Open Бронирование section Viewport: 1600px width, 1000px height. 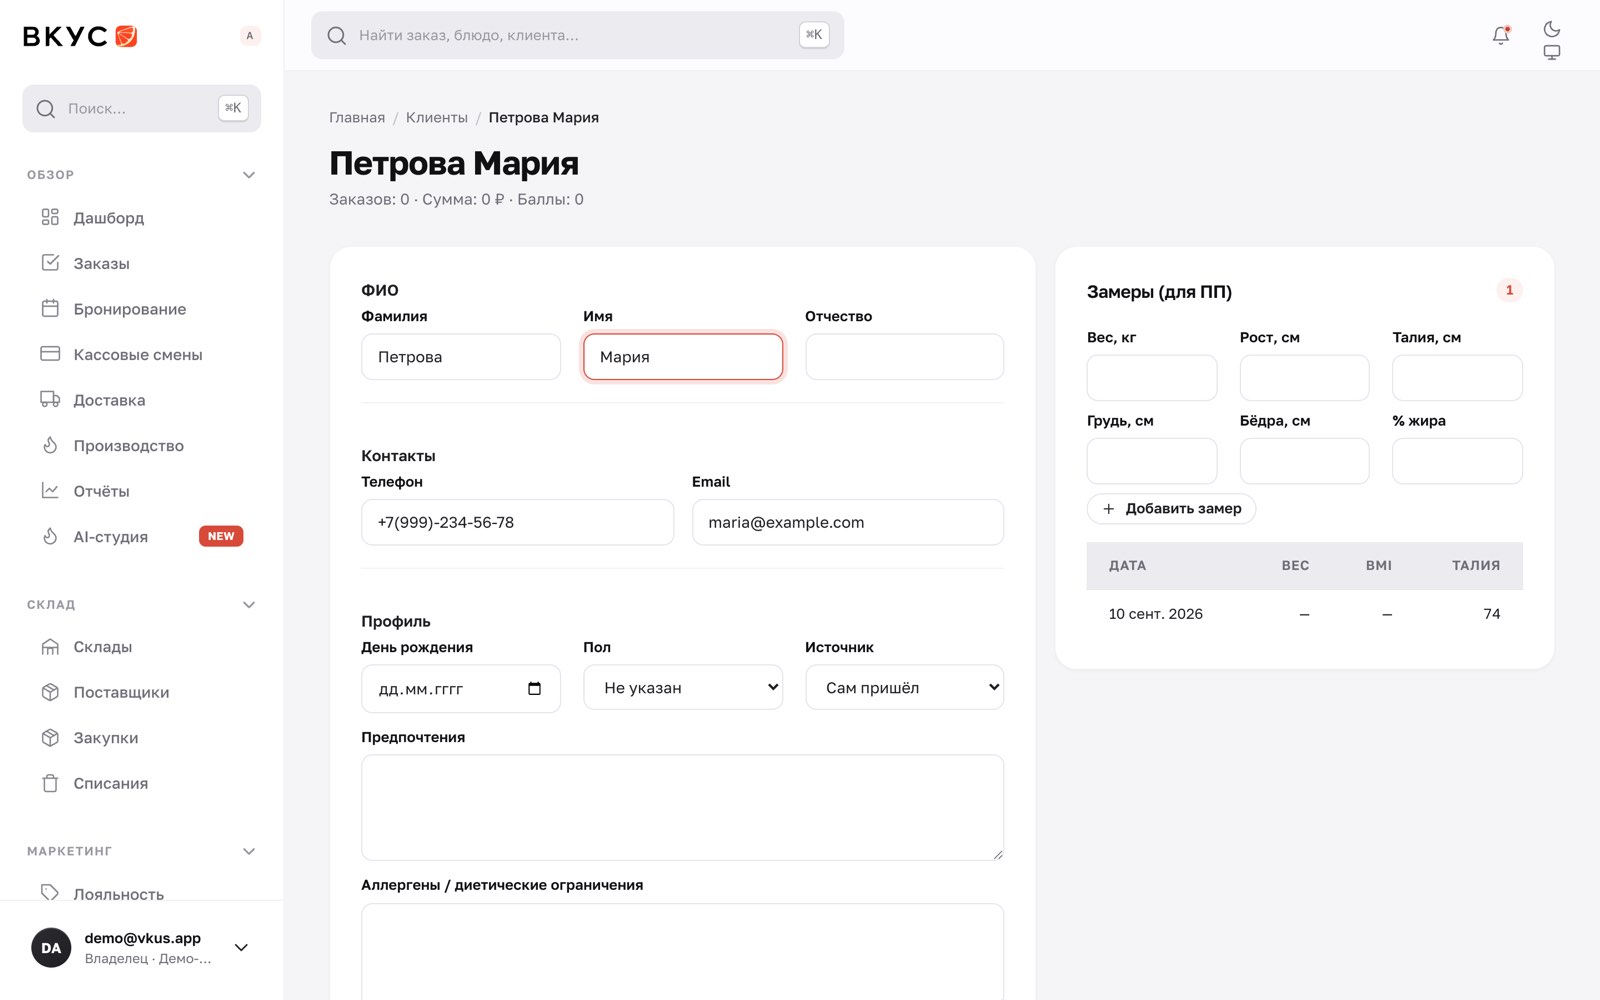point(141,309)
